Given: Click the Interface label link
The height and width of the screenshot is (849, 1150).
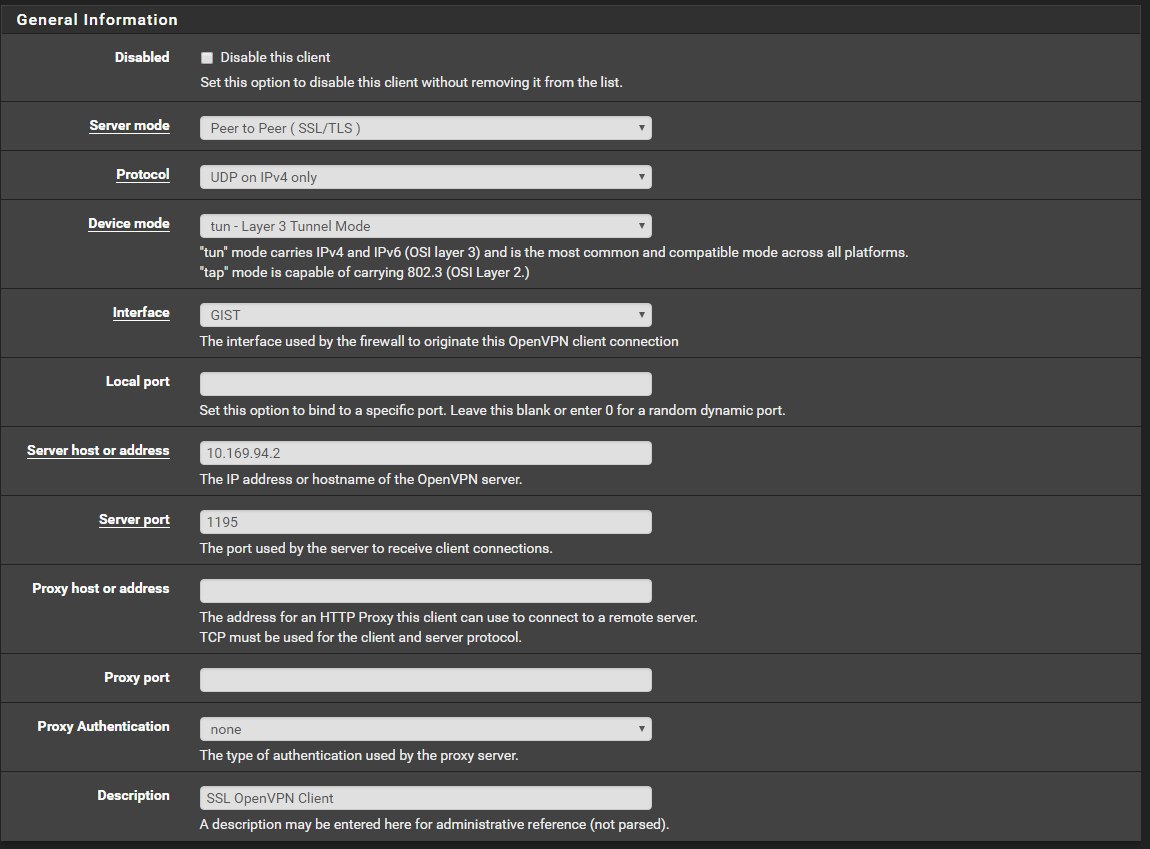Looking at the screenshot, I should coord(141,312).
